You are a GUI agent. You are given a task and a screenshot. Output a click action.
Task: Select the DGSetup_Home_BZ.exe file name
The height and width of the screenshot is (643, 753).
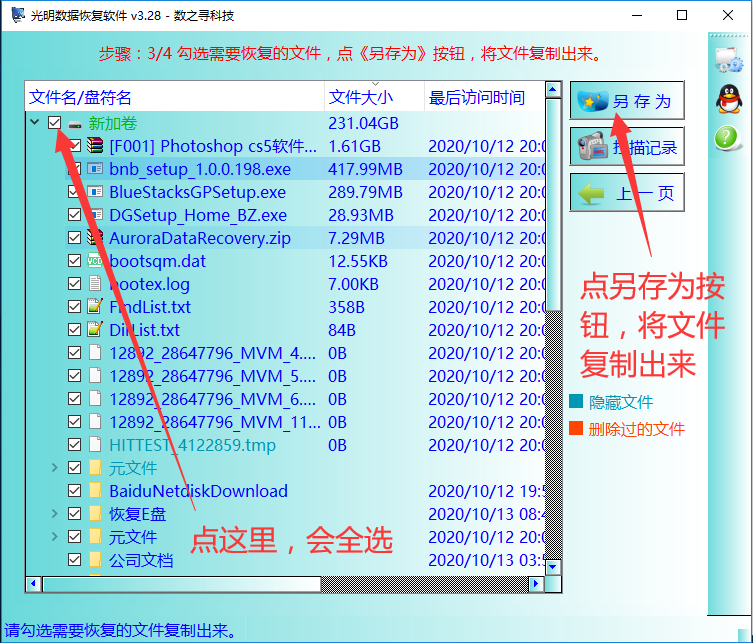tap(198, 215)
